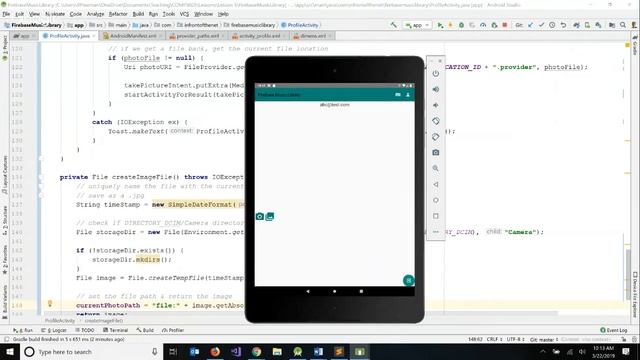Image resolution: width=640 pixels, height=360 pixels.
Task: Tap the Android home navigation button on the tablet screen
Action: click(335, 291)
